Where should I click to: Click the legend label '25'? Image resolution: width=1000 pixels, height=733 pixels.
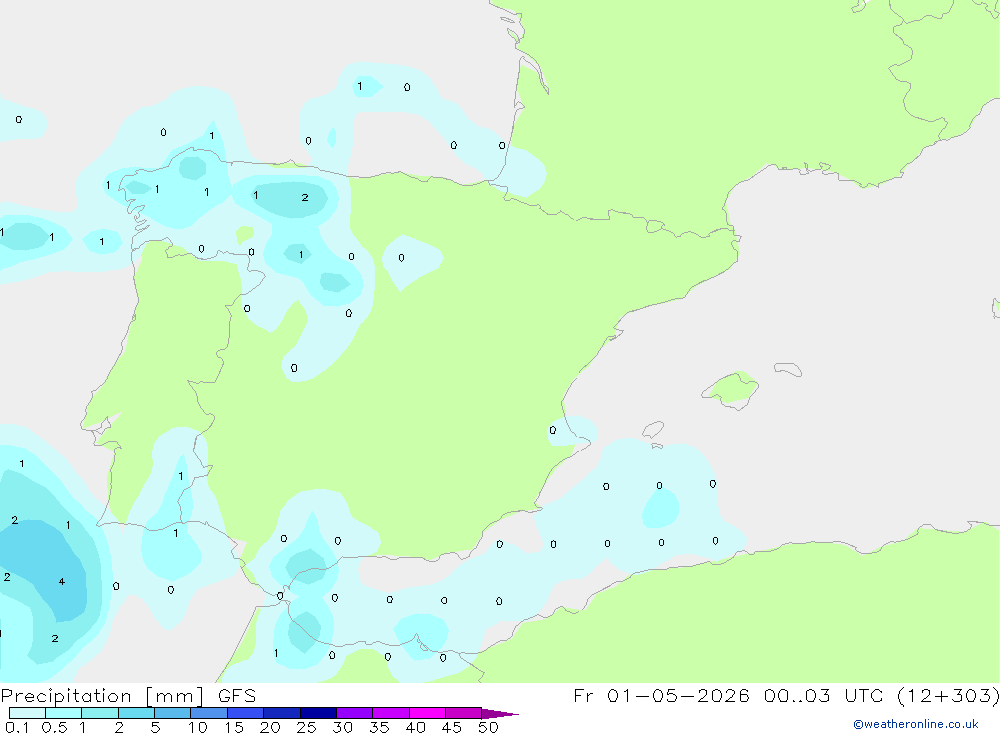[x=306, y=727]
